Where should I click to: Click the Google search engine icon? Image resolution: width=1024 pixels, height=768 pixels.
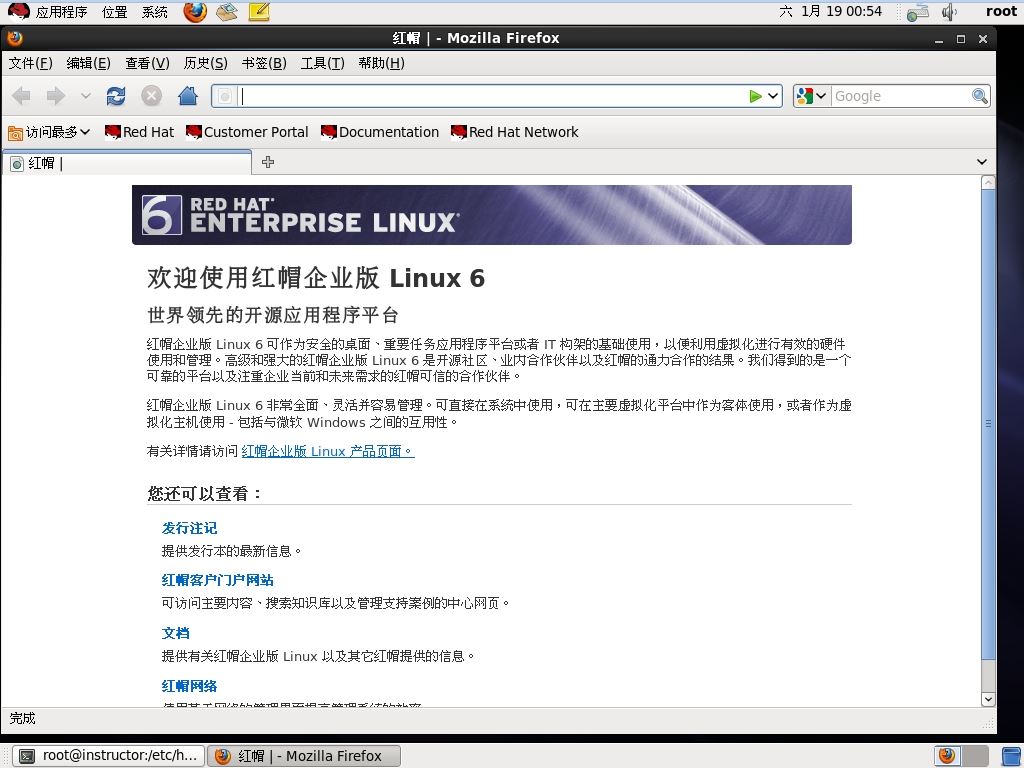[x=805, y=96]
